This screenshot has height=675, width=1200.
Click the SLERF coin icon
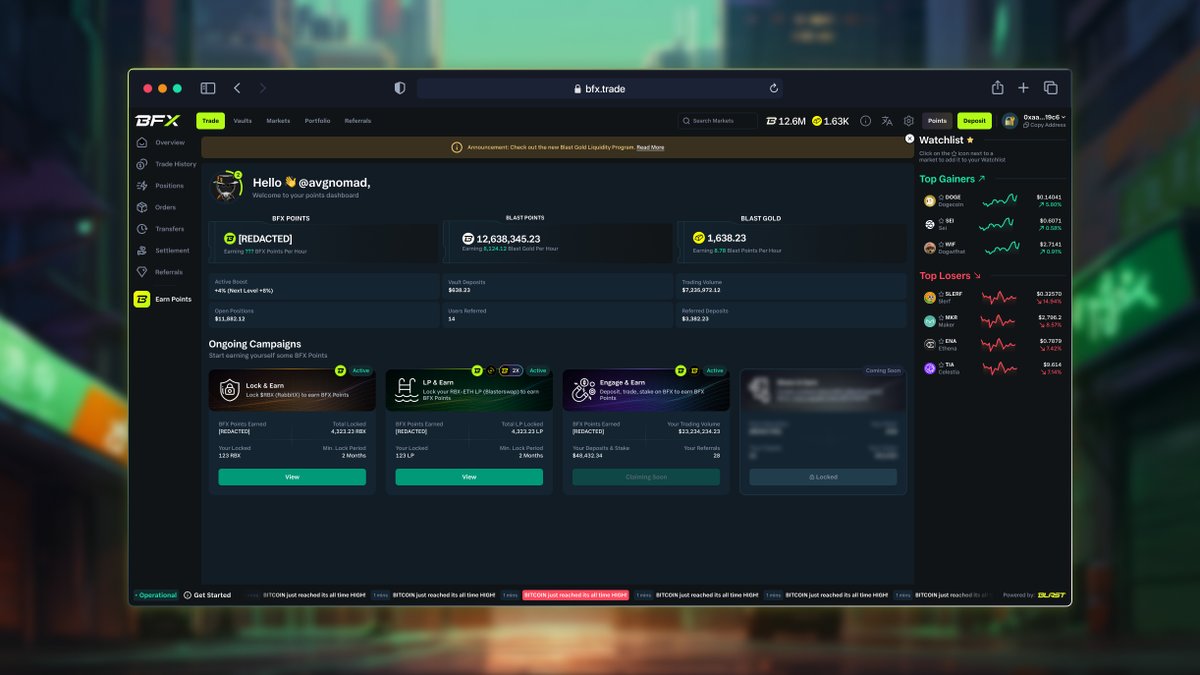930,298
